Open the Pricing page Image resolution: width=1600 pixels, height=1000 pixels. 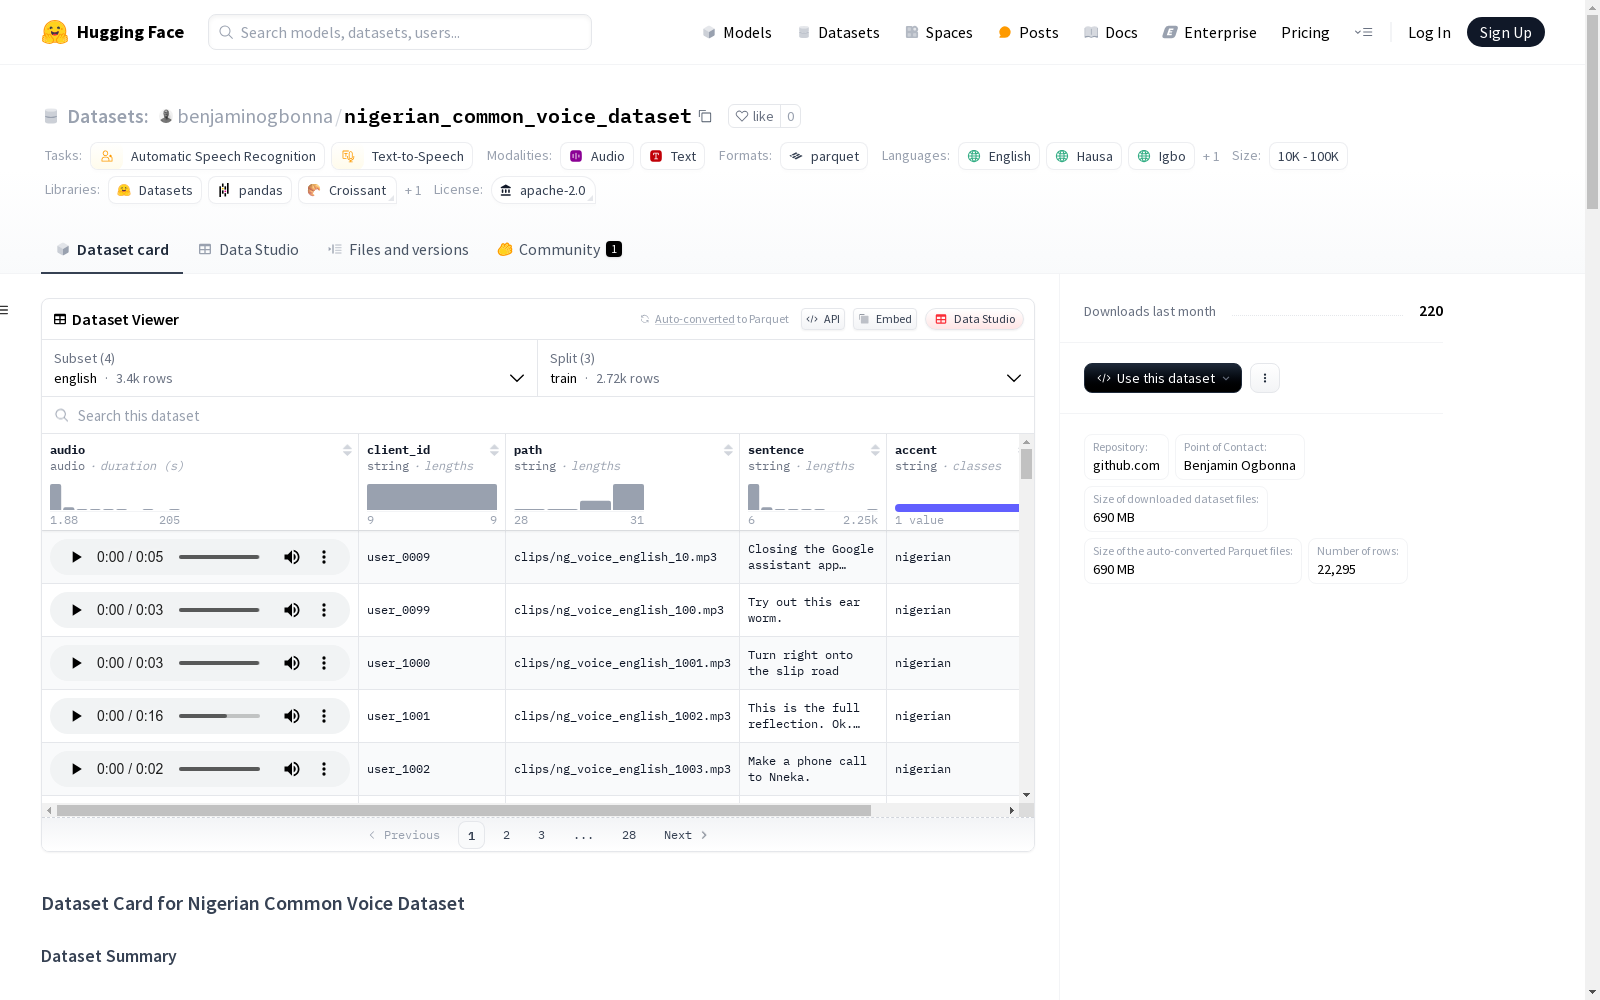tap(1305, 32)
